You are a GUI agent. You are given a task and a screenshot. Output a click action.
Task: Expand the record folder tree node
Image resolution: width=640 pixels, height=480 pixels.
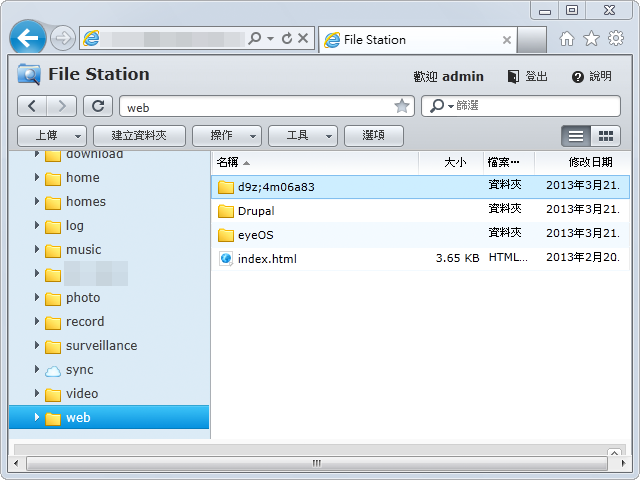37,321
